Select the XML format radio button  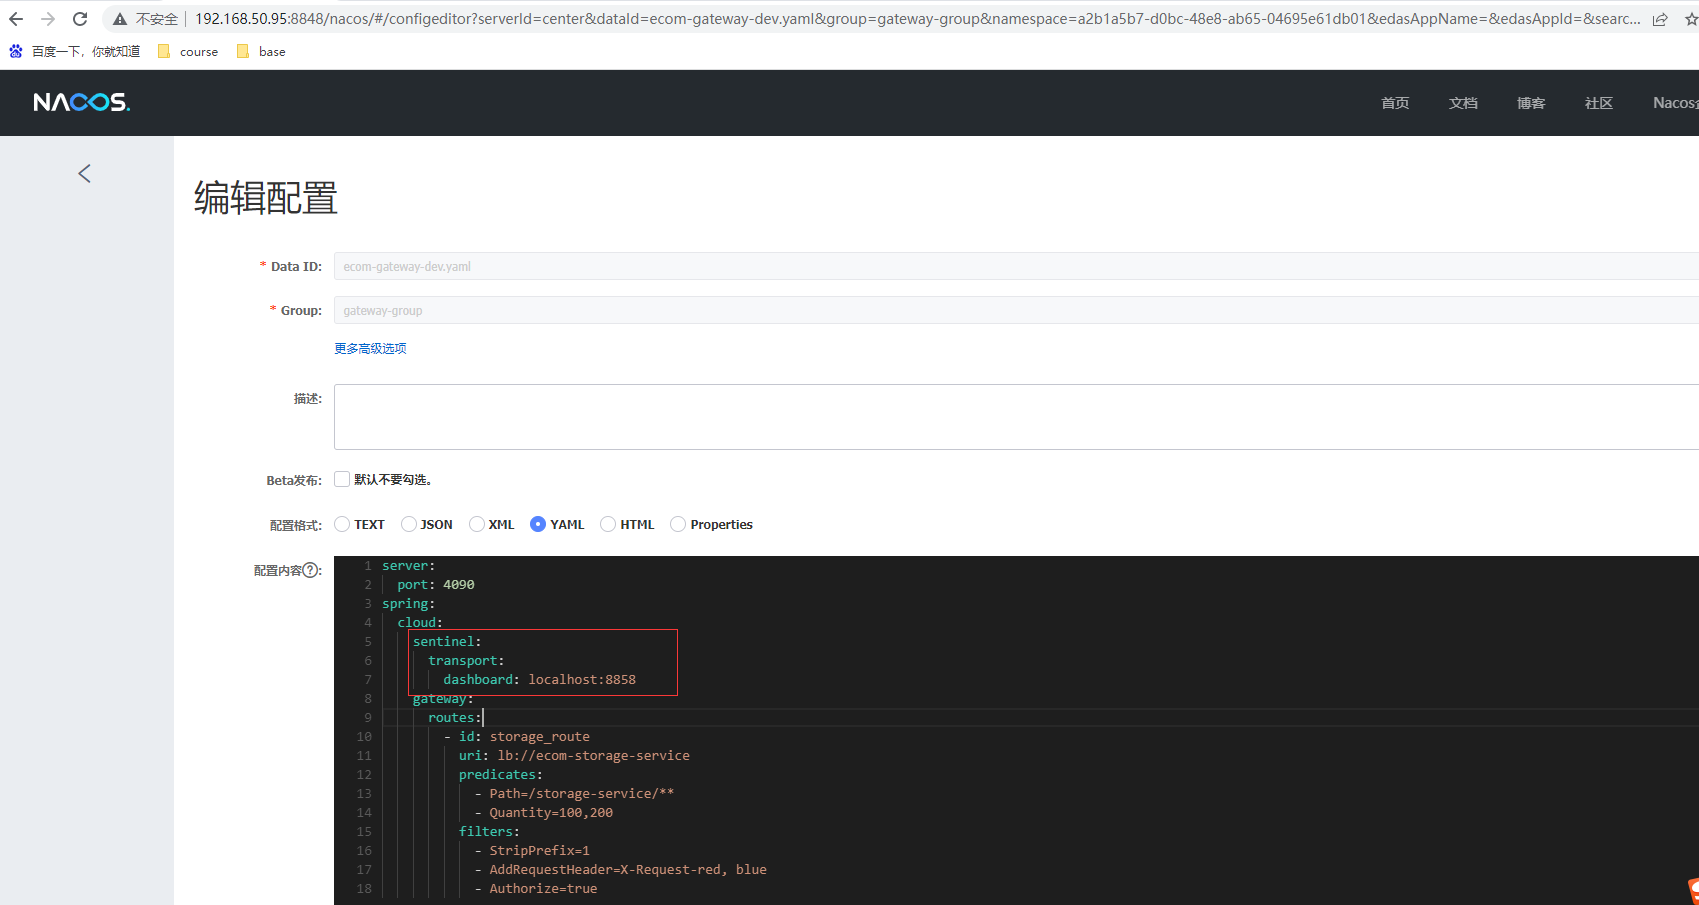click(477, 524)
